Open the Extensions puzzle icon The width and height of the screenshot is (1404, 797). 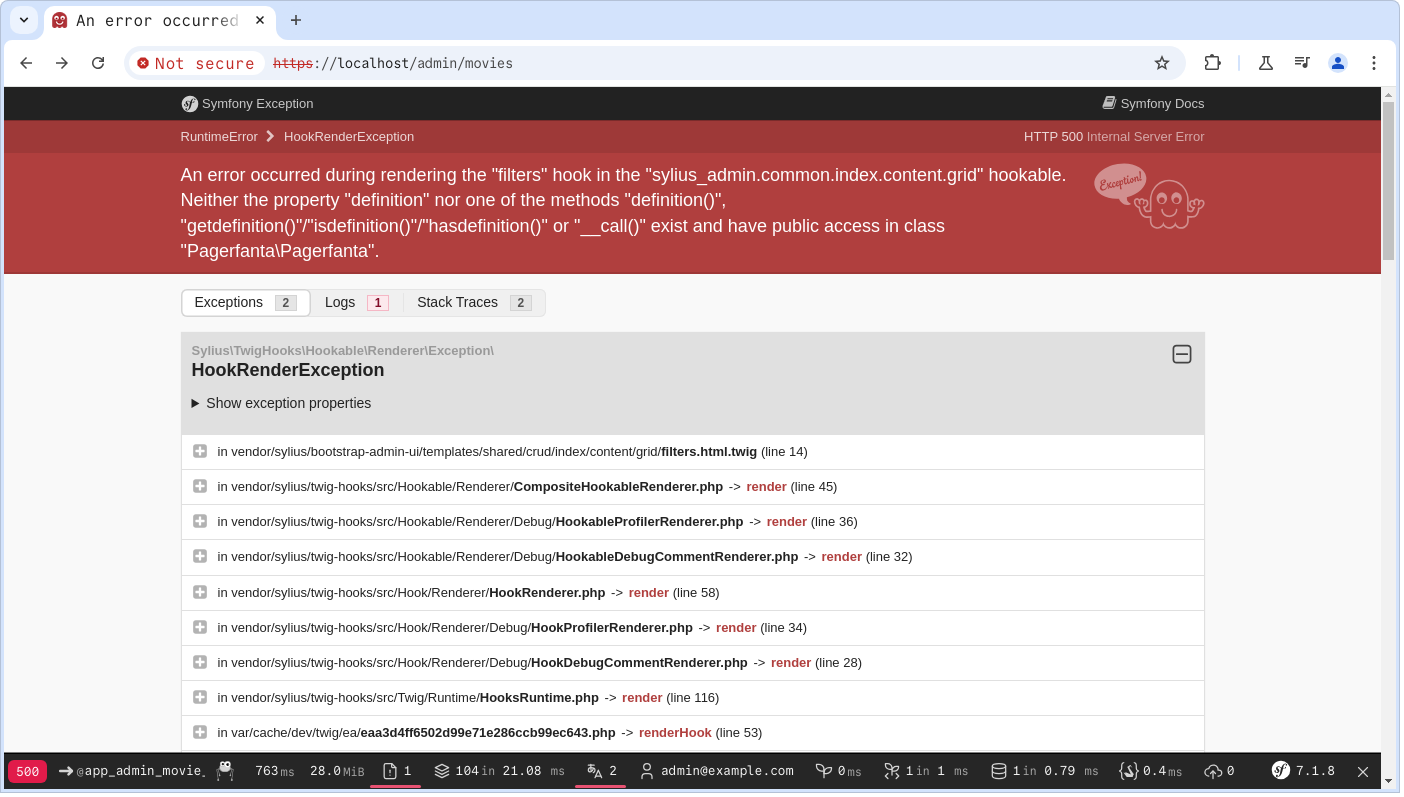[1212, 63]
